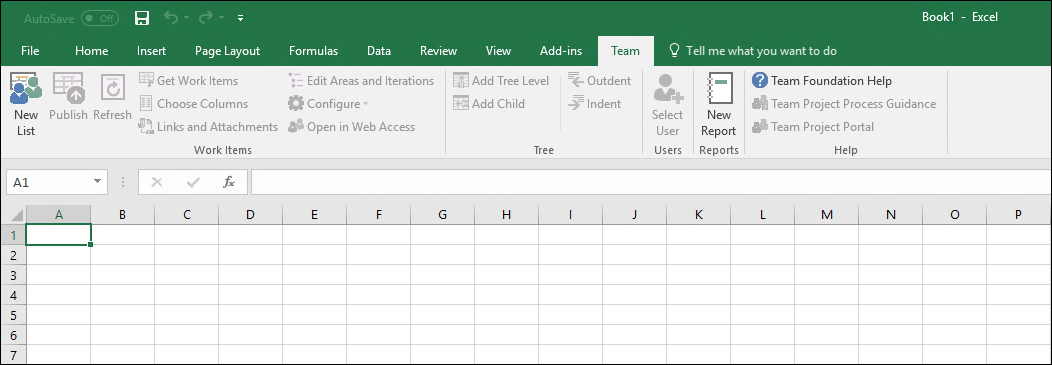Select cell A1
Image resolution: width=1052 pixels, height=365 pixels.
click(58, 234)
